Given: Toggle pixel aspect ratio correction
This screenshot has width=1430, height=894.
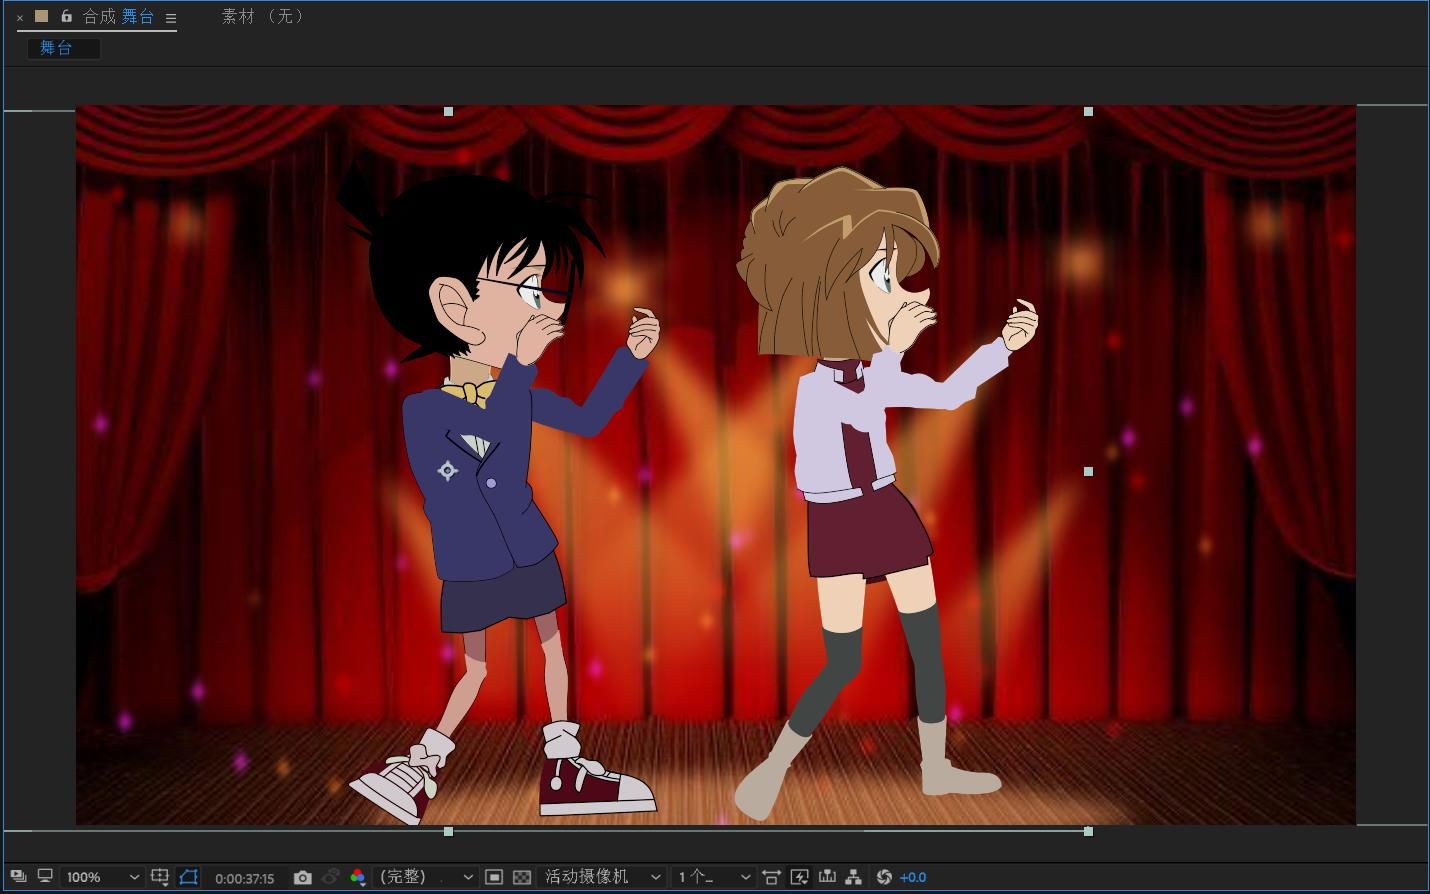Looking at the screenshot, I should click(771, 877).
